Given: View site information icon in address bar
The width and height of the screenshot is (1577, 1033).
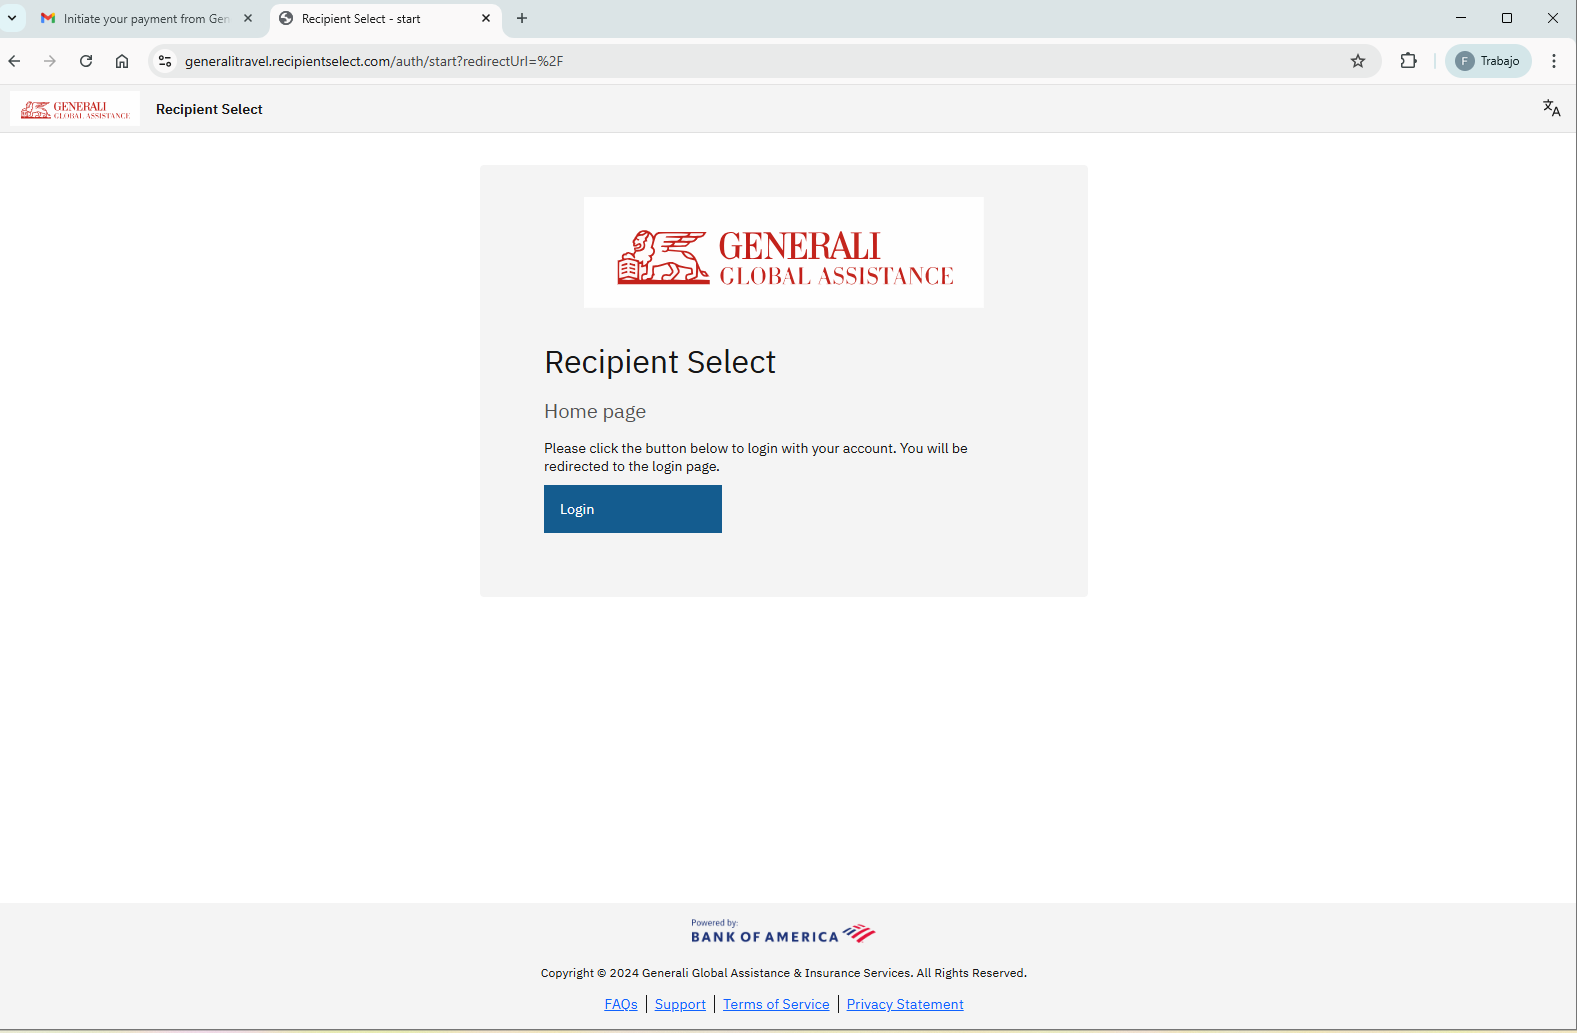Looking at the screenshot, I should 165,61.
